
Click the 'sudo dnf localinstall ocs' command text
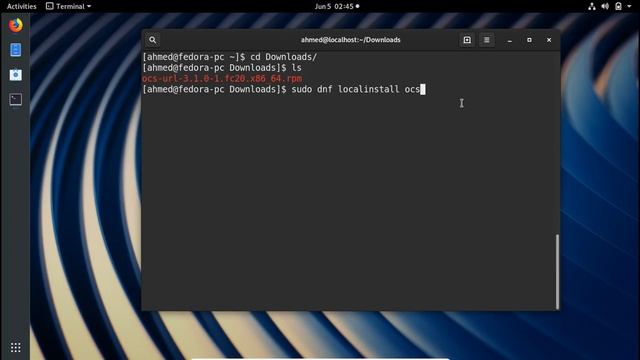[356, 89]
